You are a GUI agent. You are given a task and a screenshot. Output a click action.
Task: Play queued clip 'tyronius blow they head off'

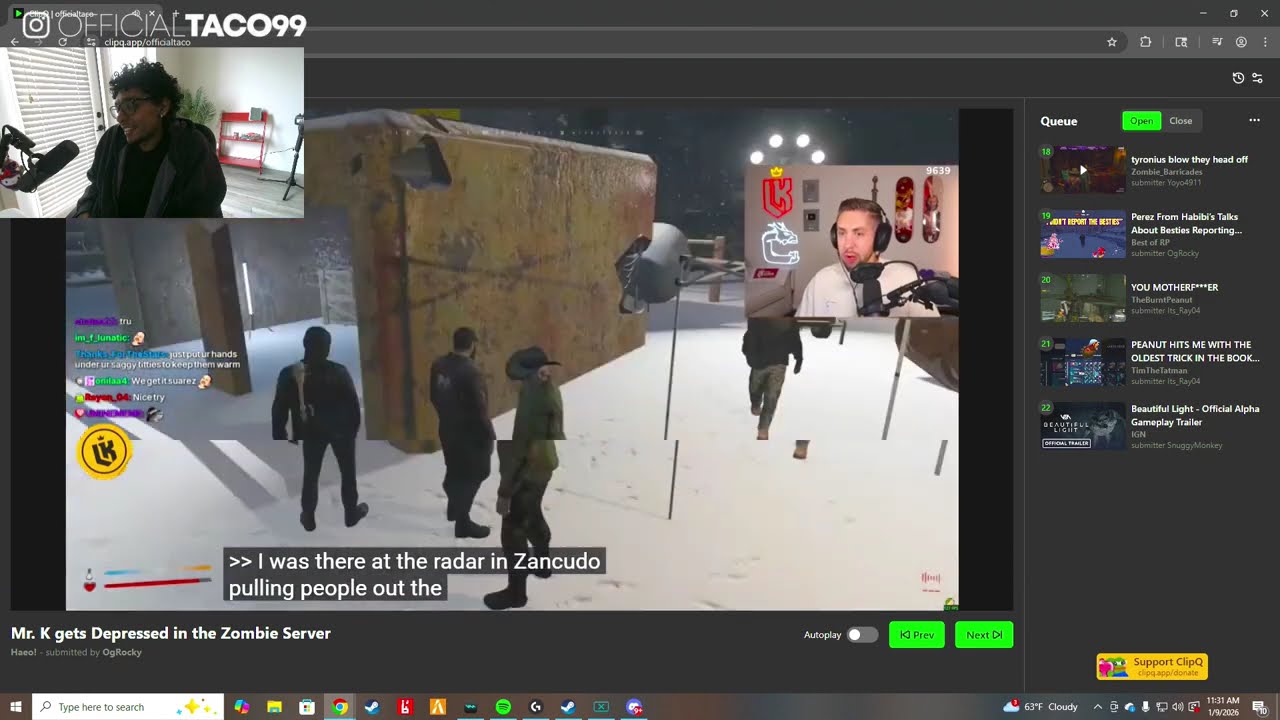coord(1083,170)
